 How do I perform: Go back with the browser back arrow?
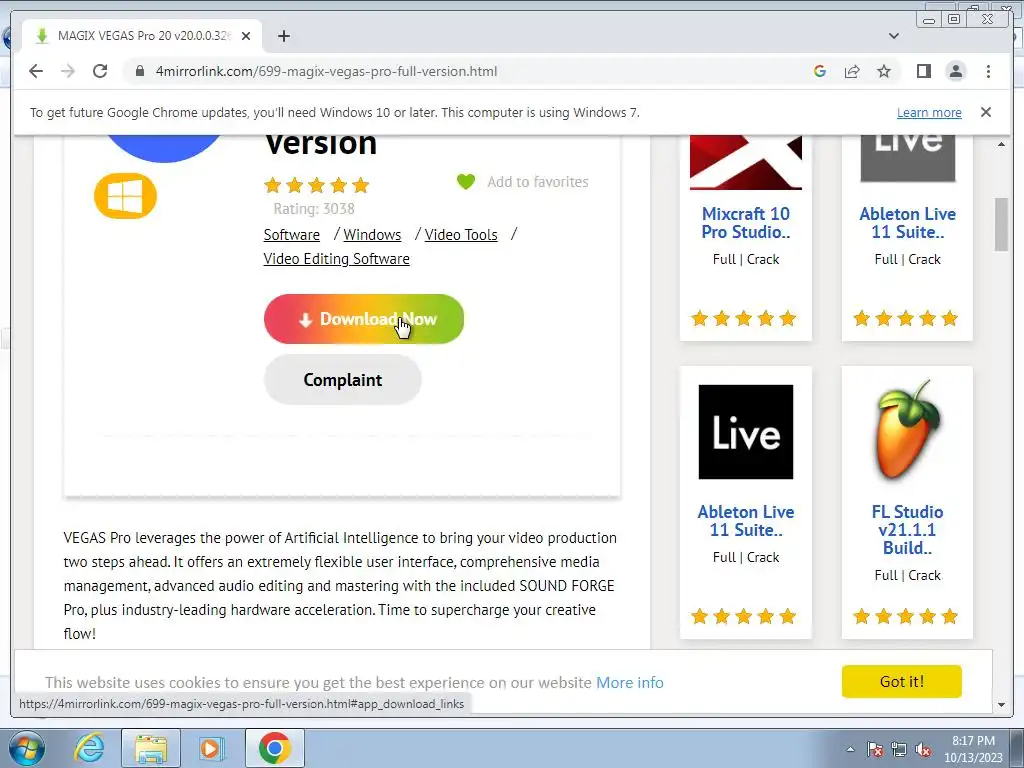click(x=36, y=71)
